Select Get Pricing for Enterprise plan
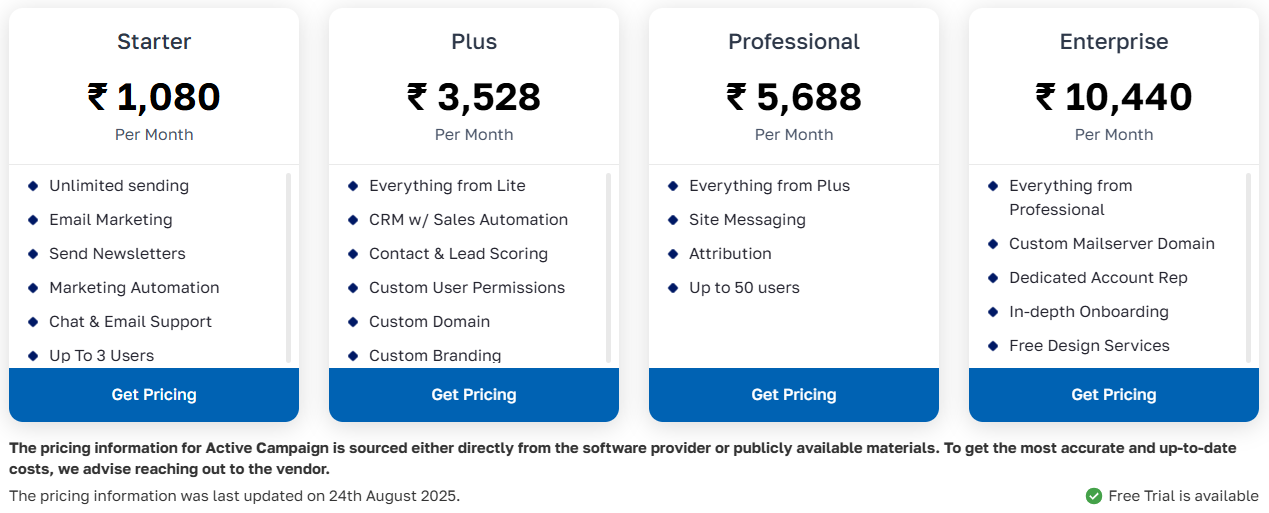This screenshot has height=513, width=1269. point(1113,395)
